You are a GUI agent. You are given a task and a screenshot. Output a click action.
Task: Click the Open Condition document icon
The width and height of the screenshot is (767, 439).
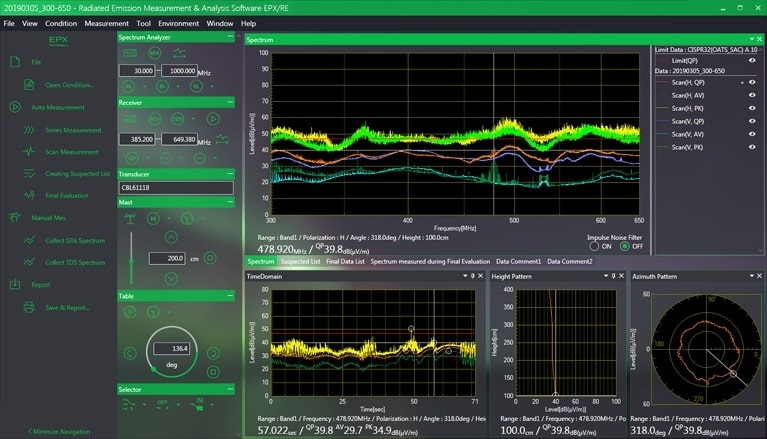[29, 85]
